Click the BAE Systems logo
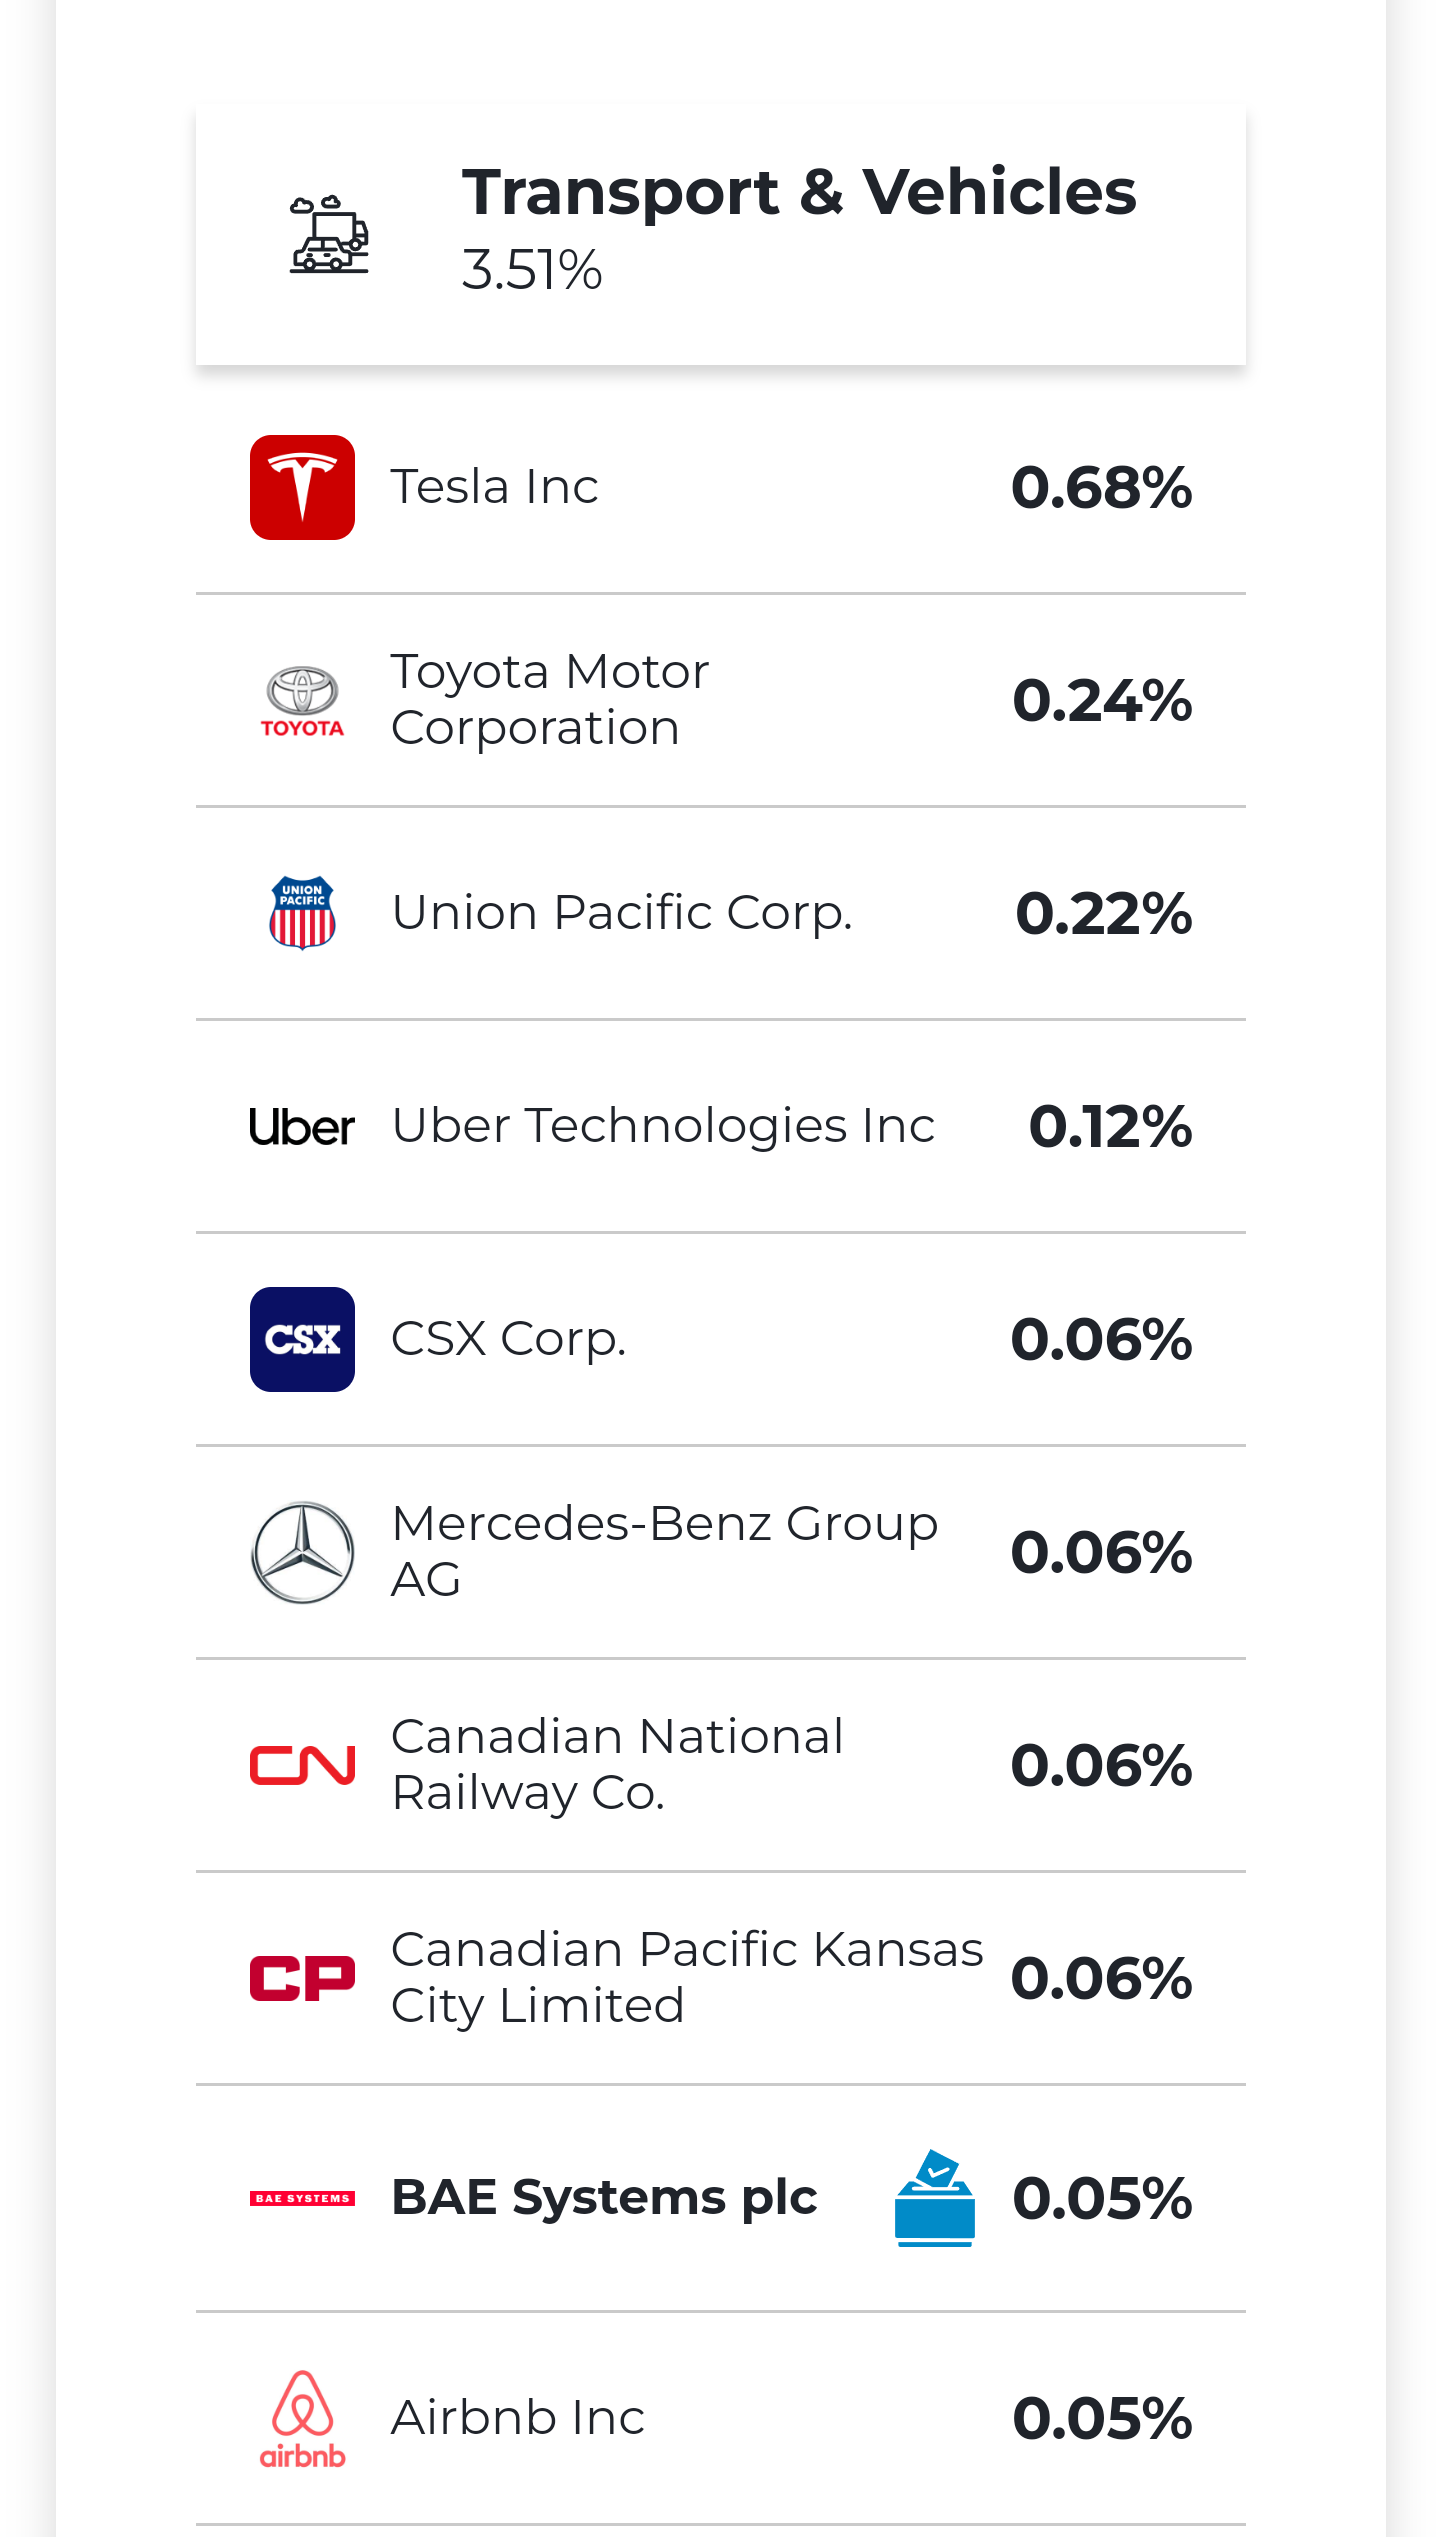Image resolution: width=1440 pixels, height=2537 pixels. pos(302,2198)
